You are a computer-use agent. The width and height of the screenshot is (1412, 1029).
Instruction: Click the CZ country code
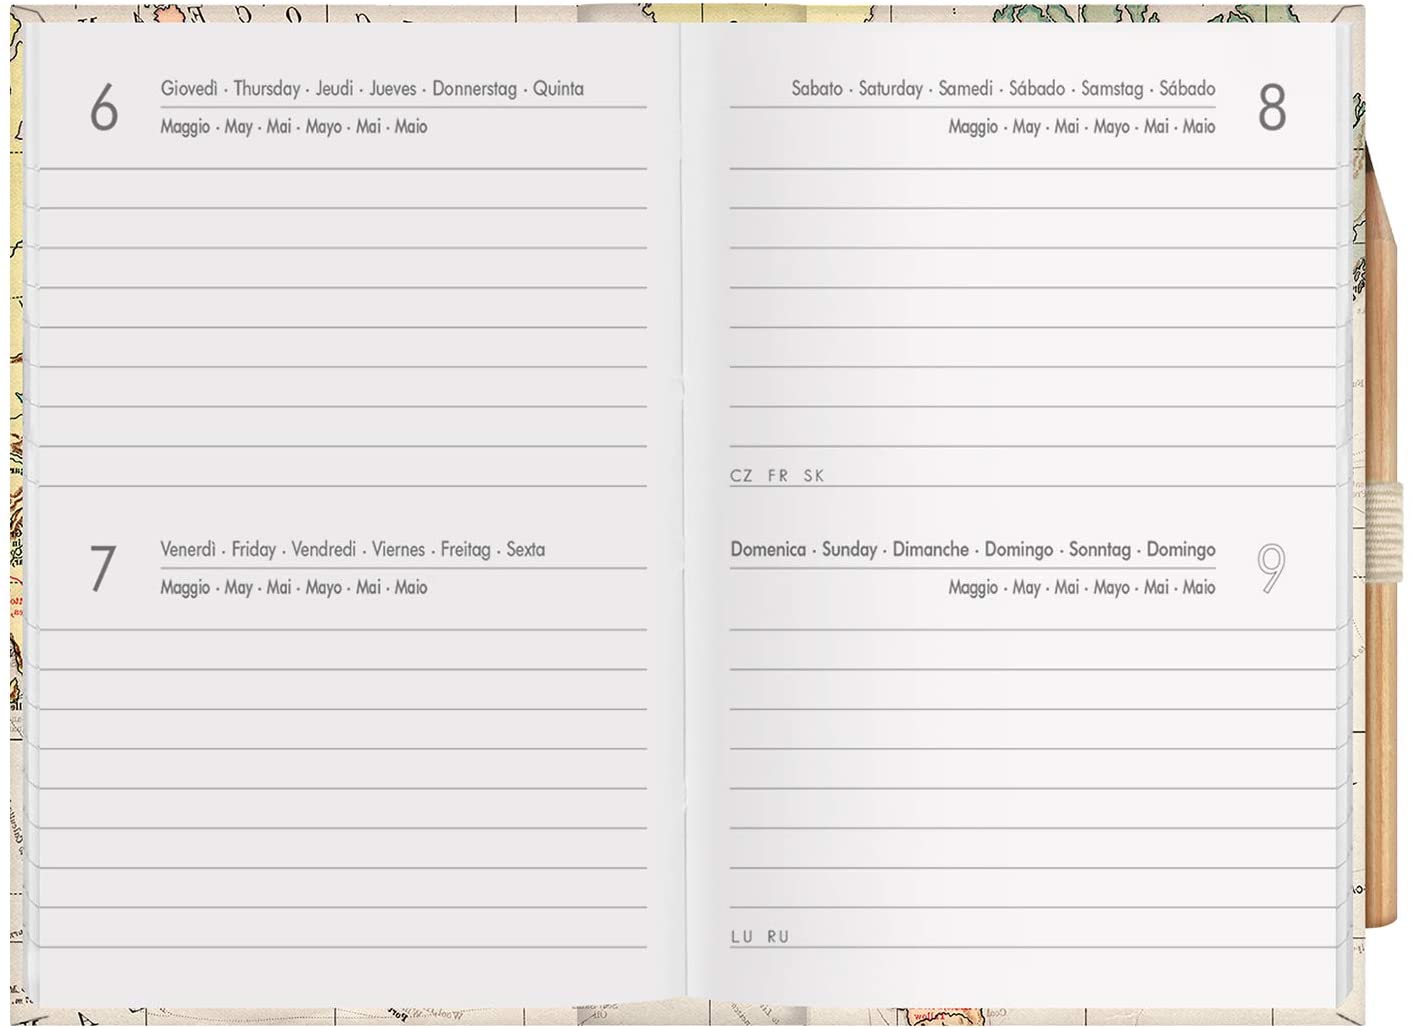pos(741,476)
